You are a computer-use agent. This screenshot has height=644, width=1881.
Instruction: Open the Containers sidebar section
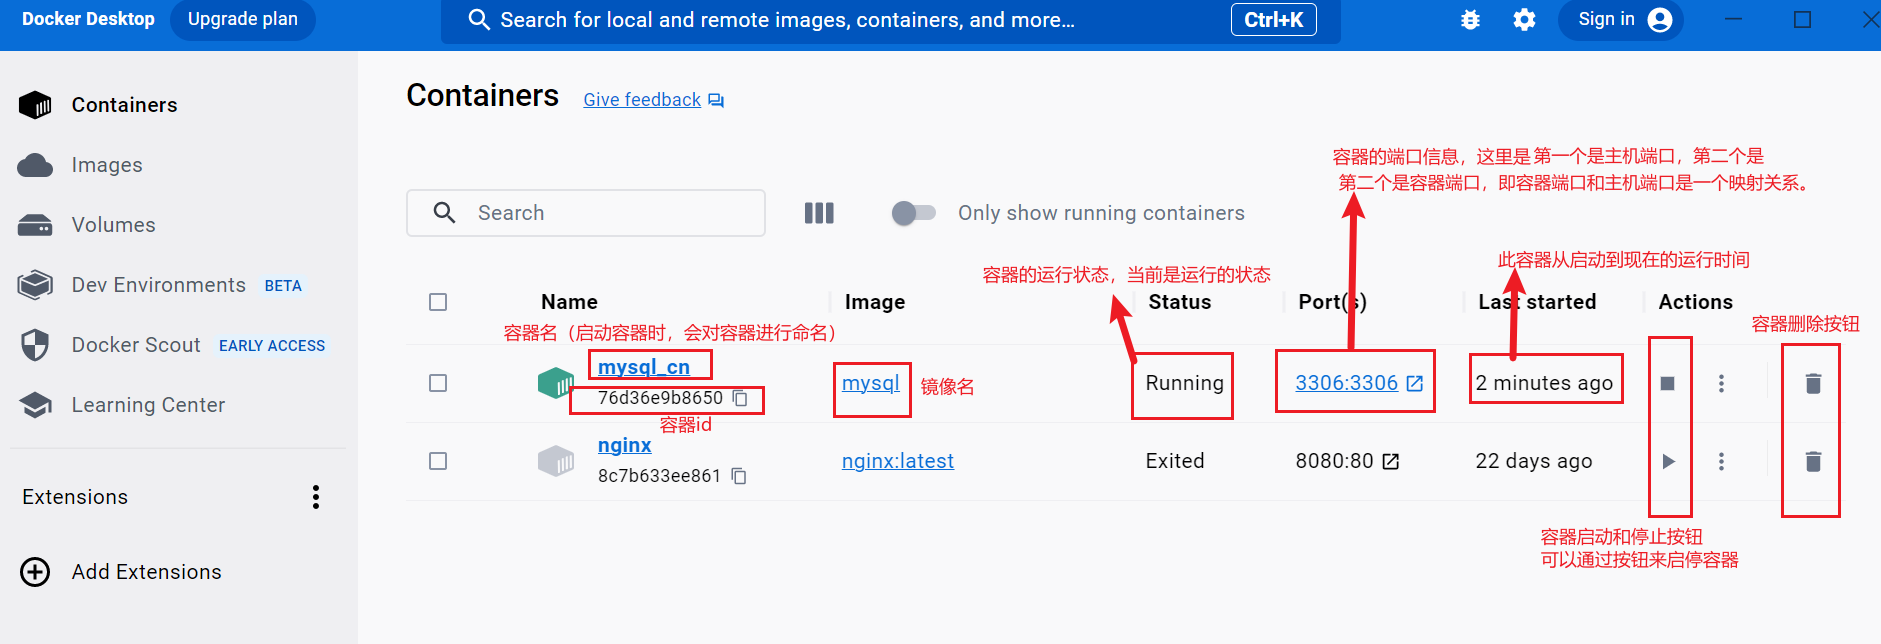tap(124, 105)
